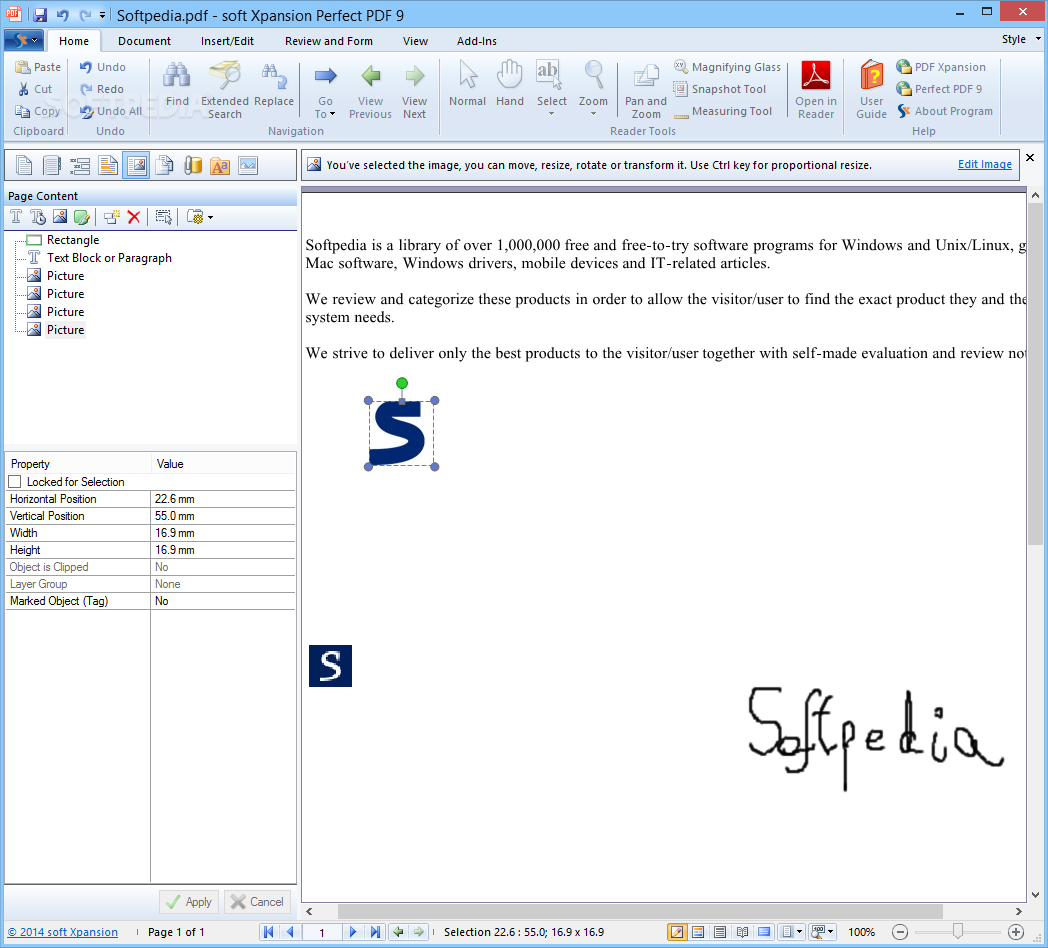Switch to the pages panel icon
The width and height of the screenshot is (1048, 948).
(x=24, y=165)
